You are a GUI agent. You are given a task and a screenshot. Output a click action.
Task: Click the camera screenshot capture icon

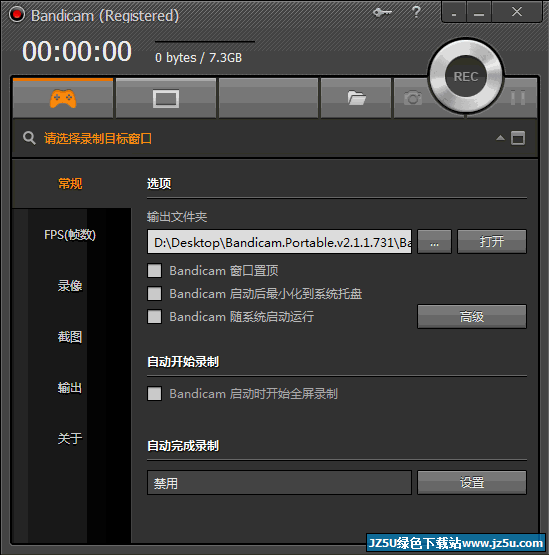click(413, 98)
